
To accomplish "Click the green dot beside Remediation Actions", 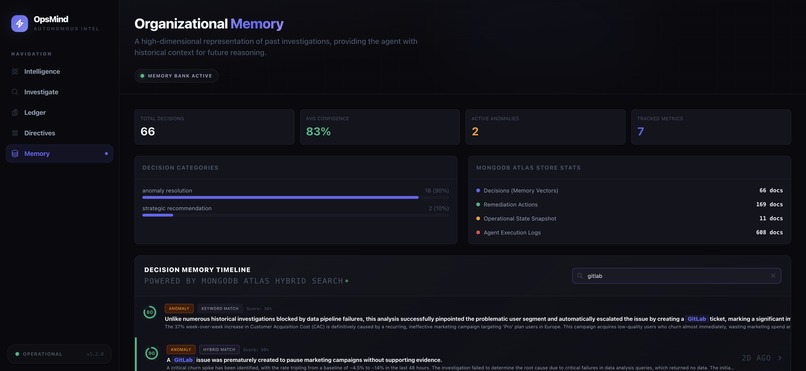I will point(478,205).
